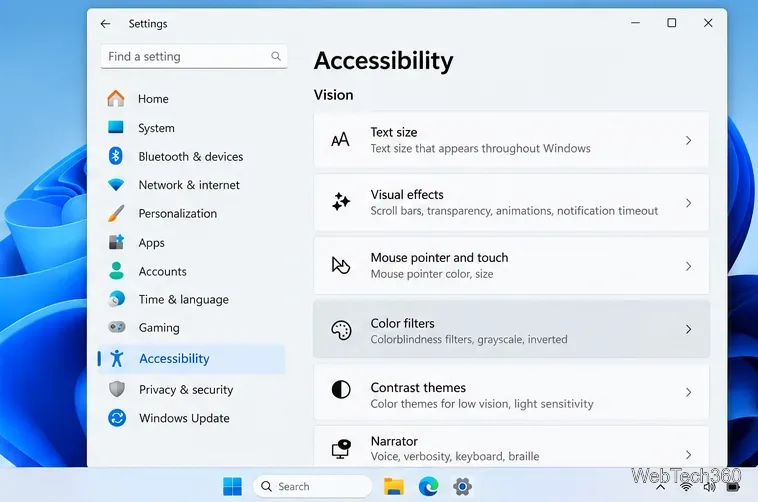The height and width of the screenshot is (502, 758).
Task: Expand Mouse pointer and touch chevron
Action: [x=688, y=266]
